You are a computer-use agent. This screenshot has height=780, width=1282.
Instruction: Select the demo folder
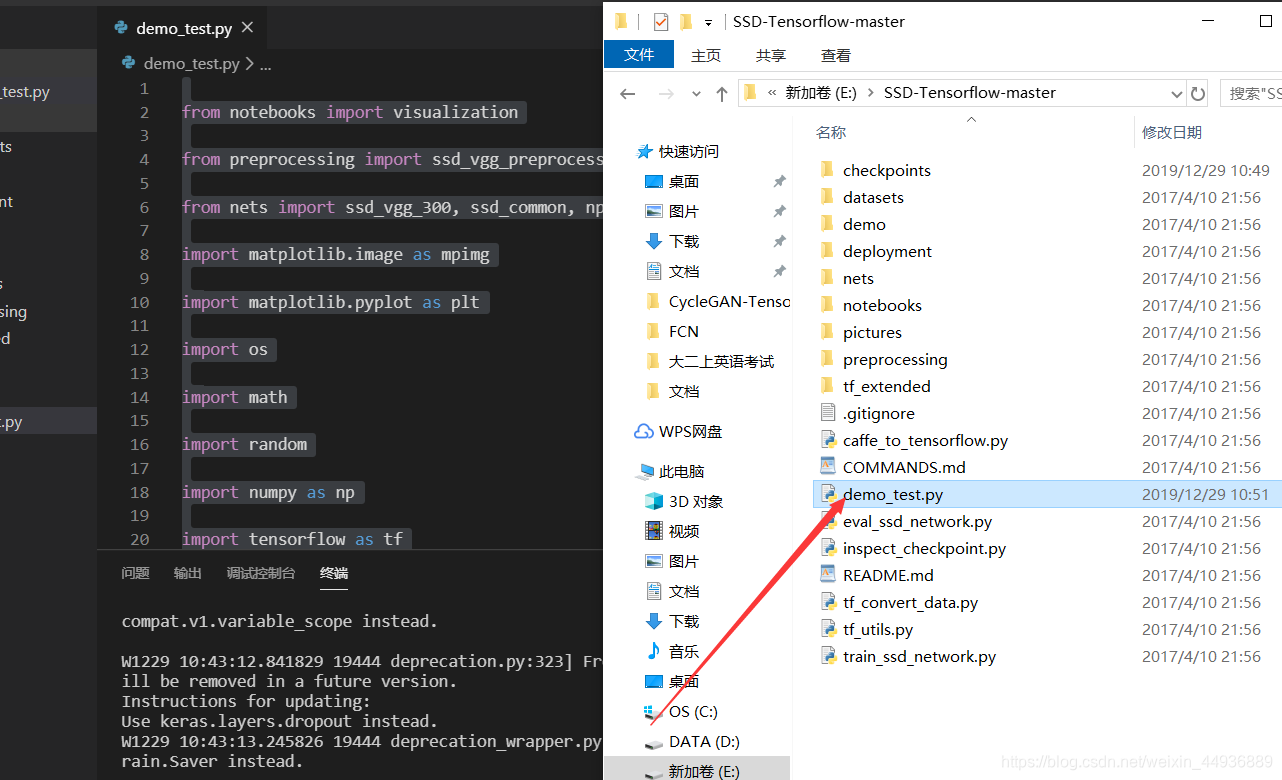[x=864, y=224]
